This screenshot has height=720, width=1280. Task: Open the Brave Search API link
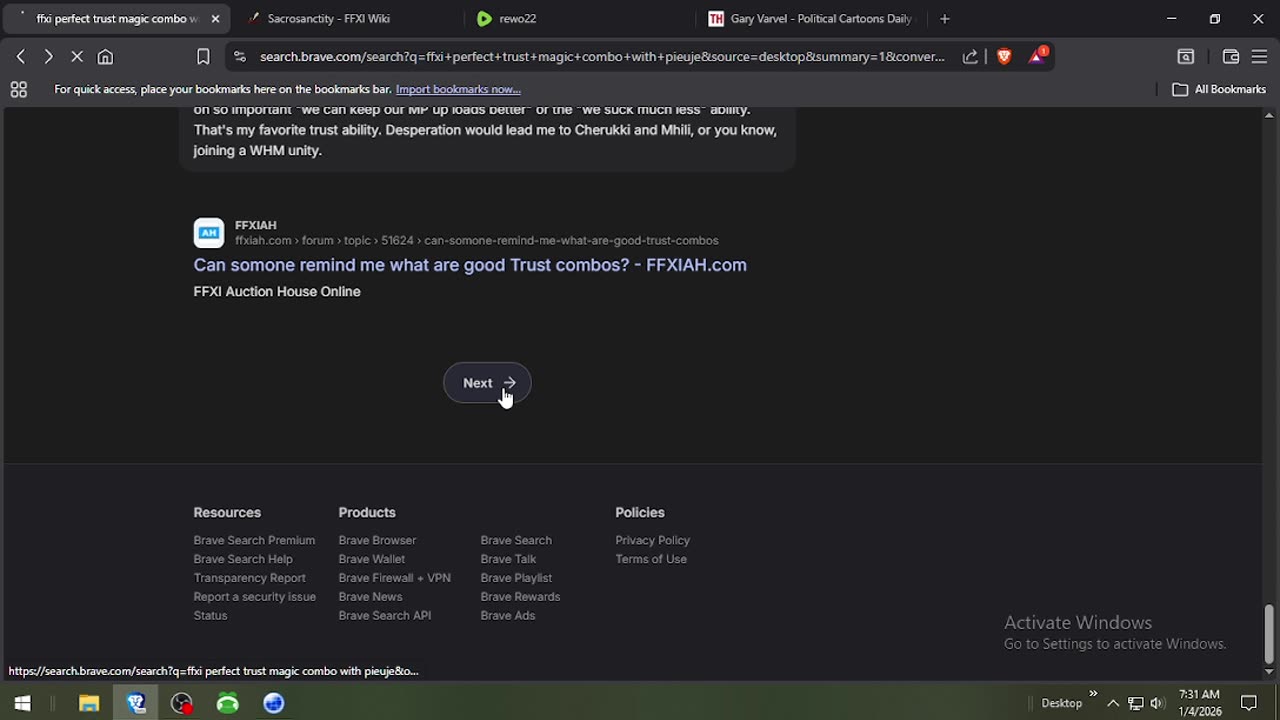[x=384, y=616]
